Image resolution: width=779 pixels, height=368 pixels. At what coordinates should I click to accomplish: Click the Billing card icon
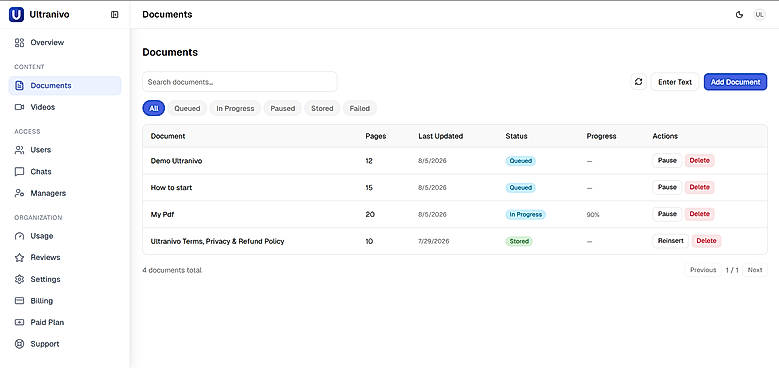(19, 300)
